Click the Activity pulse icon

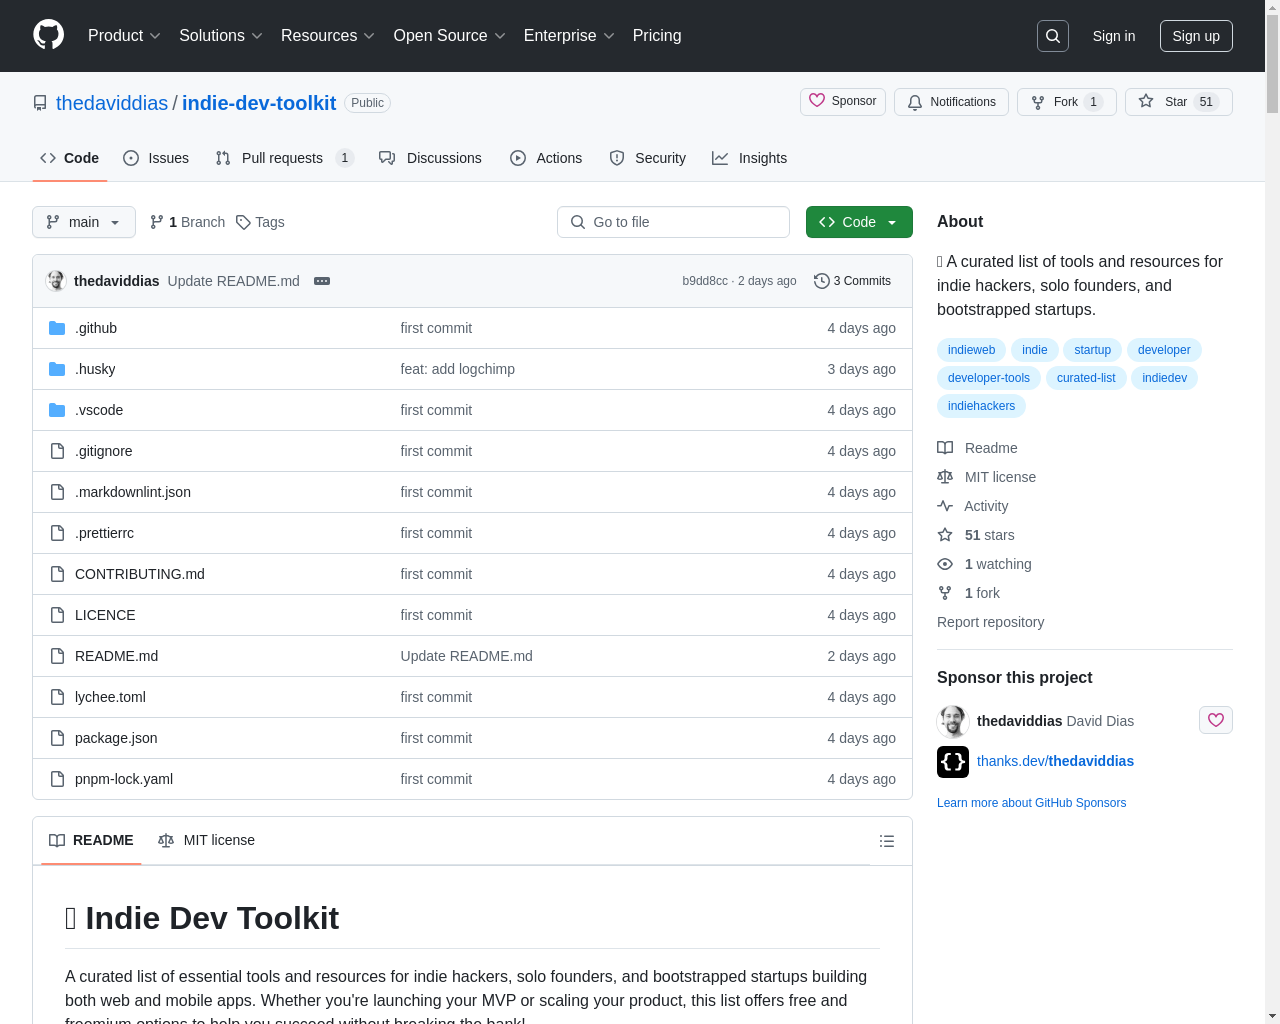pos(945,506)
